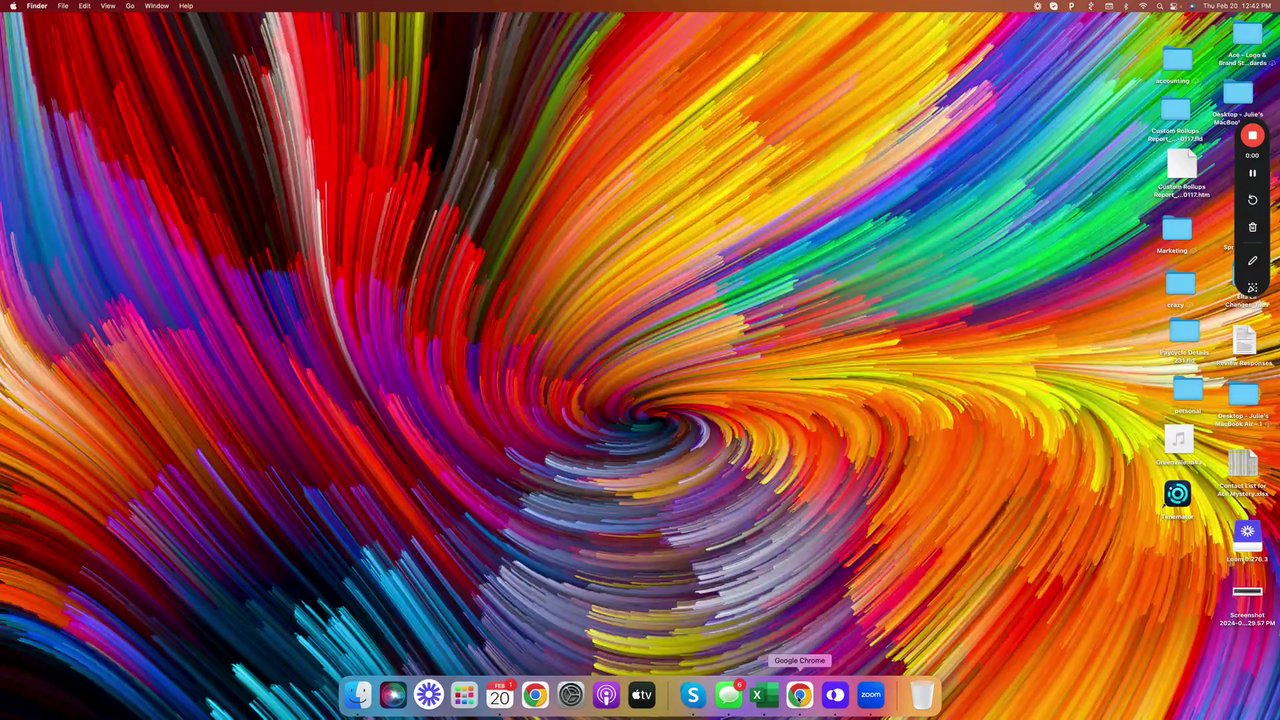Open Apple TV from the Dock
The height and width of the screenshot is (720, 1280).
click(641, 694)
